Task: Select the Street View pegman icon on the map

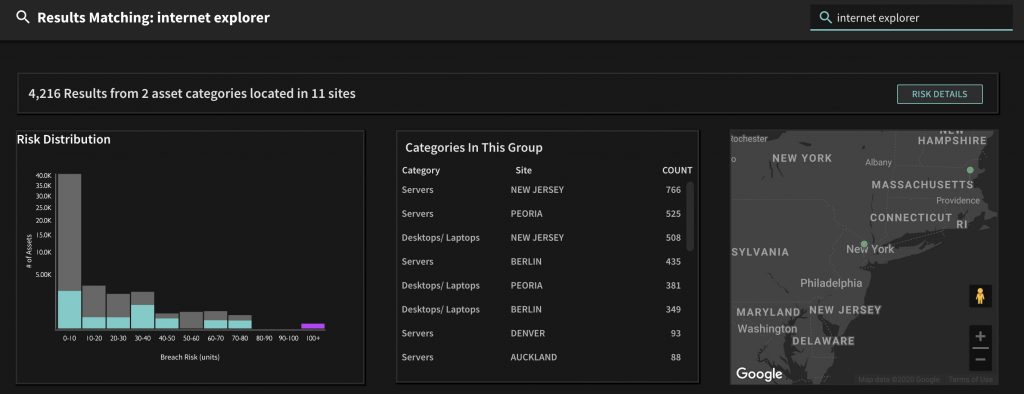Action: pos(980,296)
